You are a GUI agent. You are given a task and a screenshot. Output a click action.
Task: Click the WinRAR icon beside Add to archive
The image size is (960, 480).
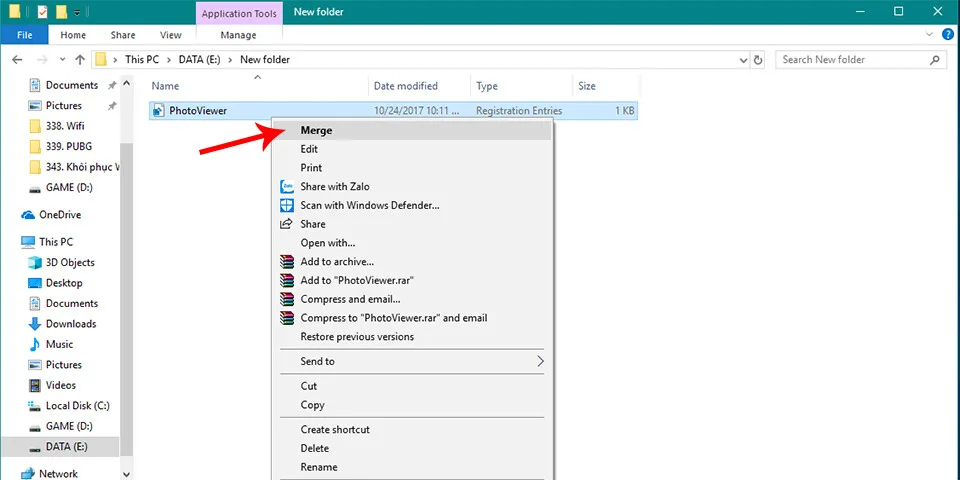coord(287,262)
